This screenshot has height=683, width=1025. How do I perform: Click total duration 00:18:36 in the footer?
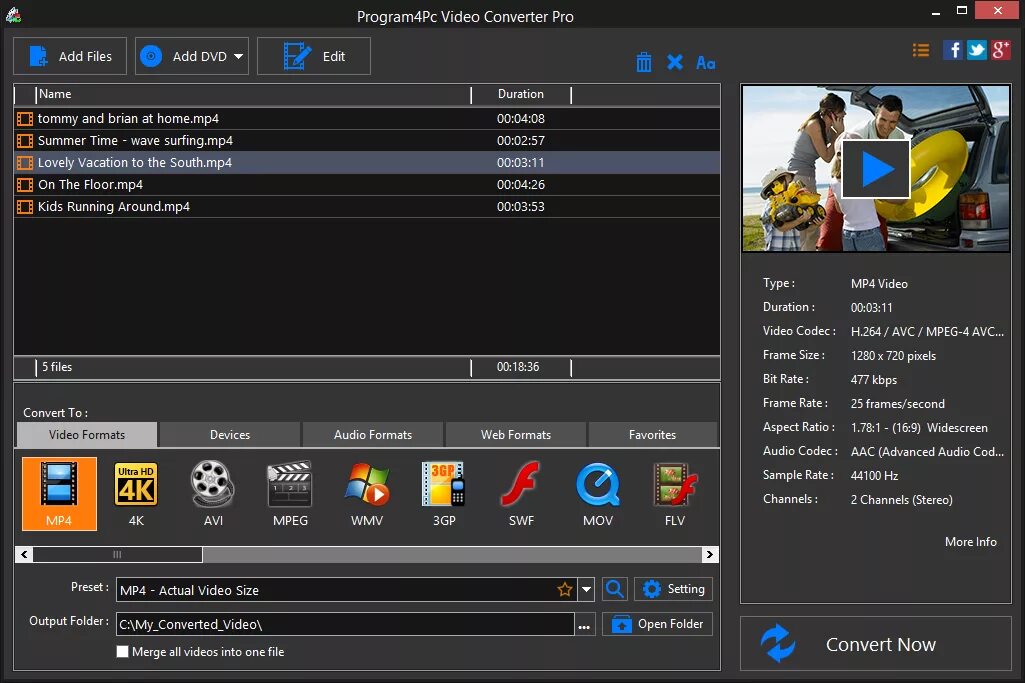click(518, 367)
